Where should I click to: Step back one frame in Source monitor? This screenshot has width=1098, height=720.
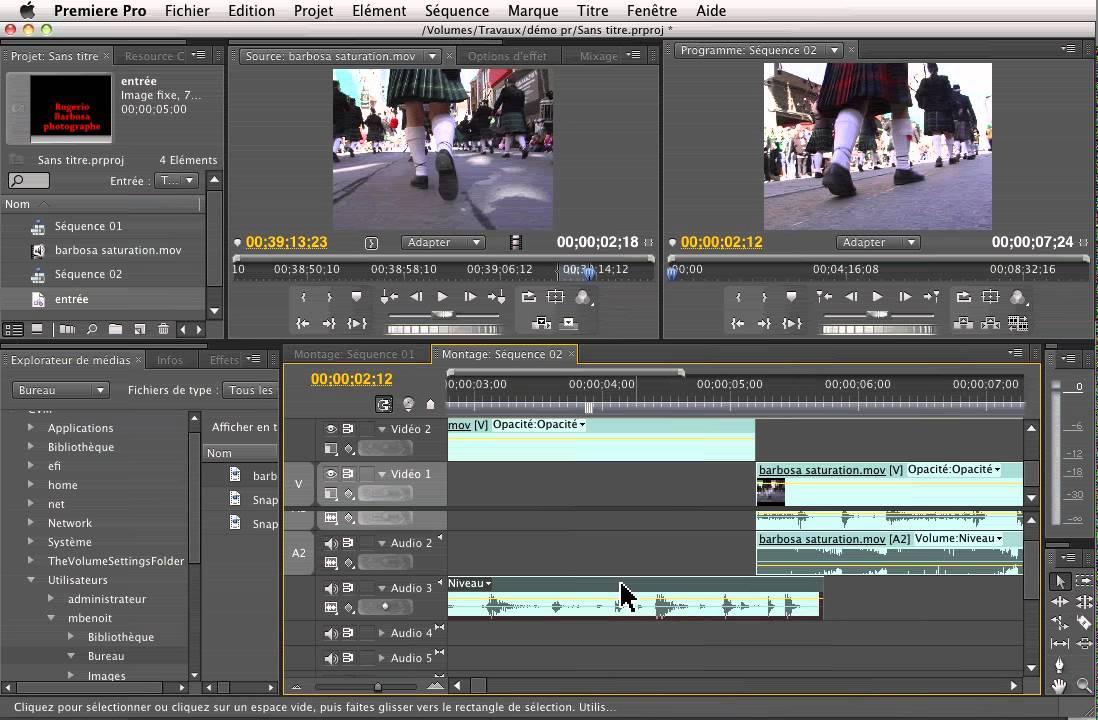pos(416,297)
